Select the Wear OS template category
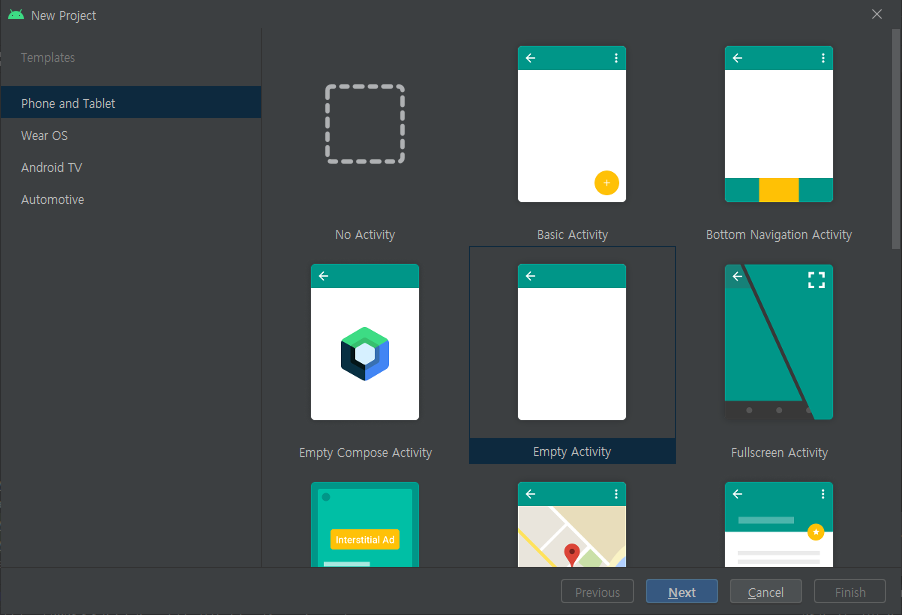This screenshot has width=902, height=615. [x=131, y=135]
